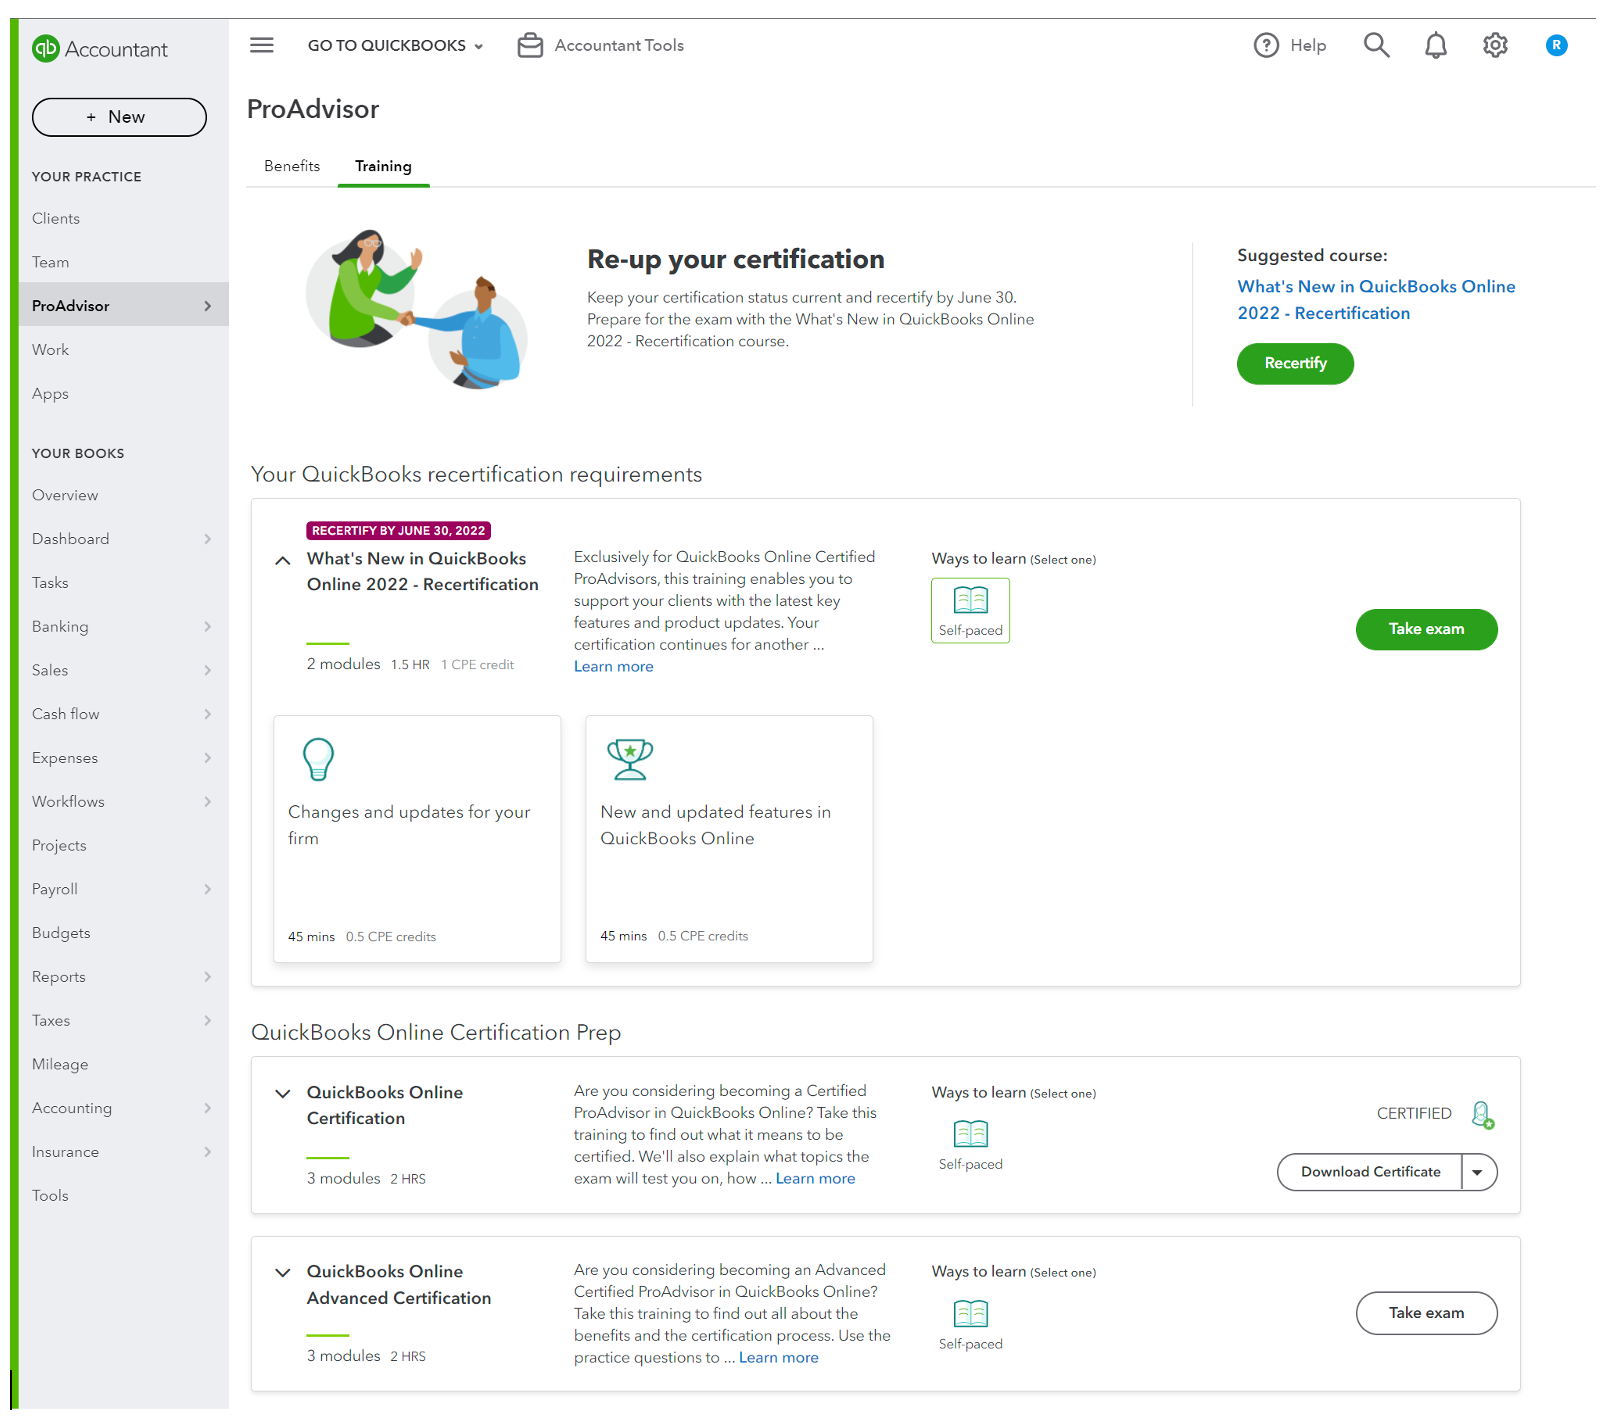The height and width of the screenshot is (1418, 1612).
Task: Open the Changes and updates module card
Action: pos(417,838)
